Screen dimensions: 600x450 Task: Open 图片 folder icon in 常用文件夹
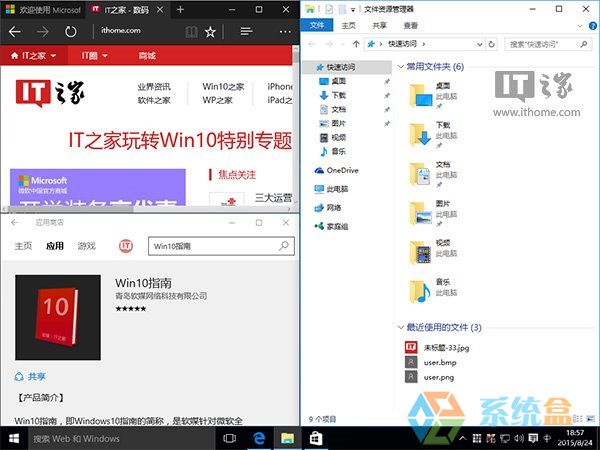point(421,214)
